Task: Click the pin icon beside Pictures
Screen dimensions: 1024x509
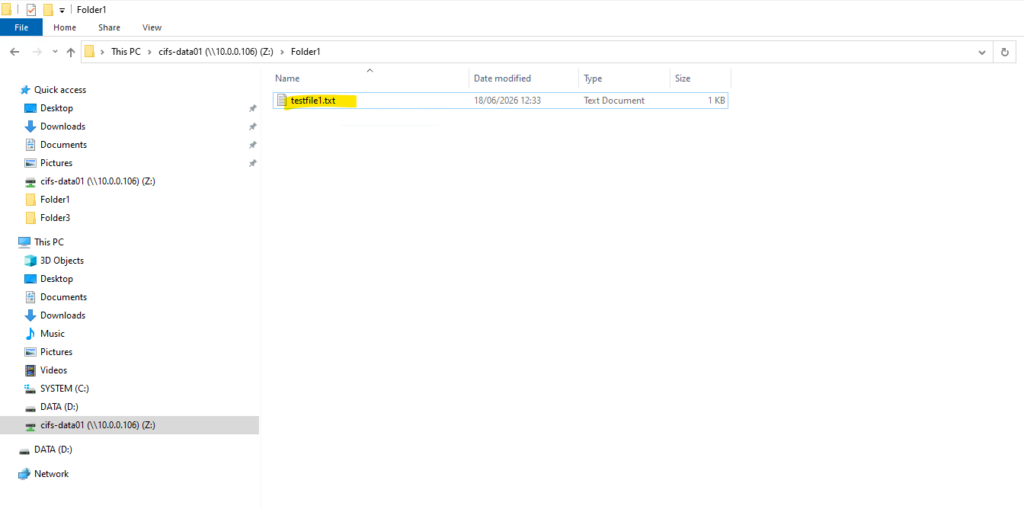Action: (253, 163)
